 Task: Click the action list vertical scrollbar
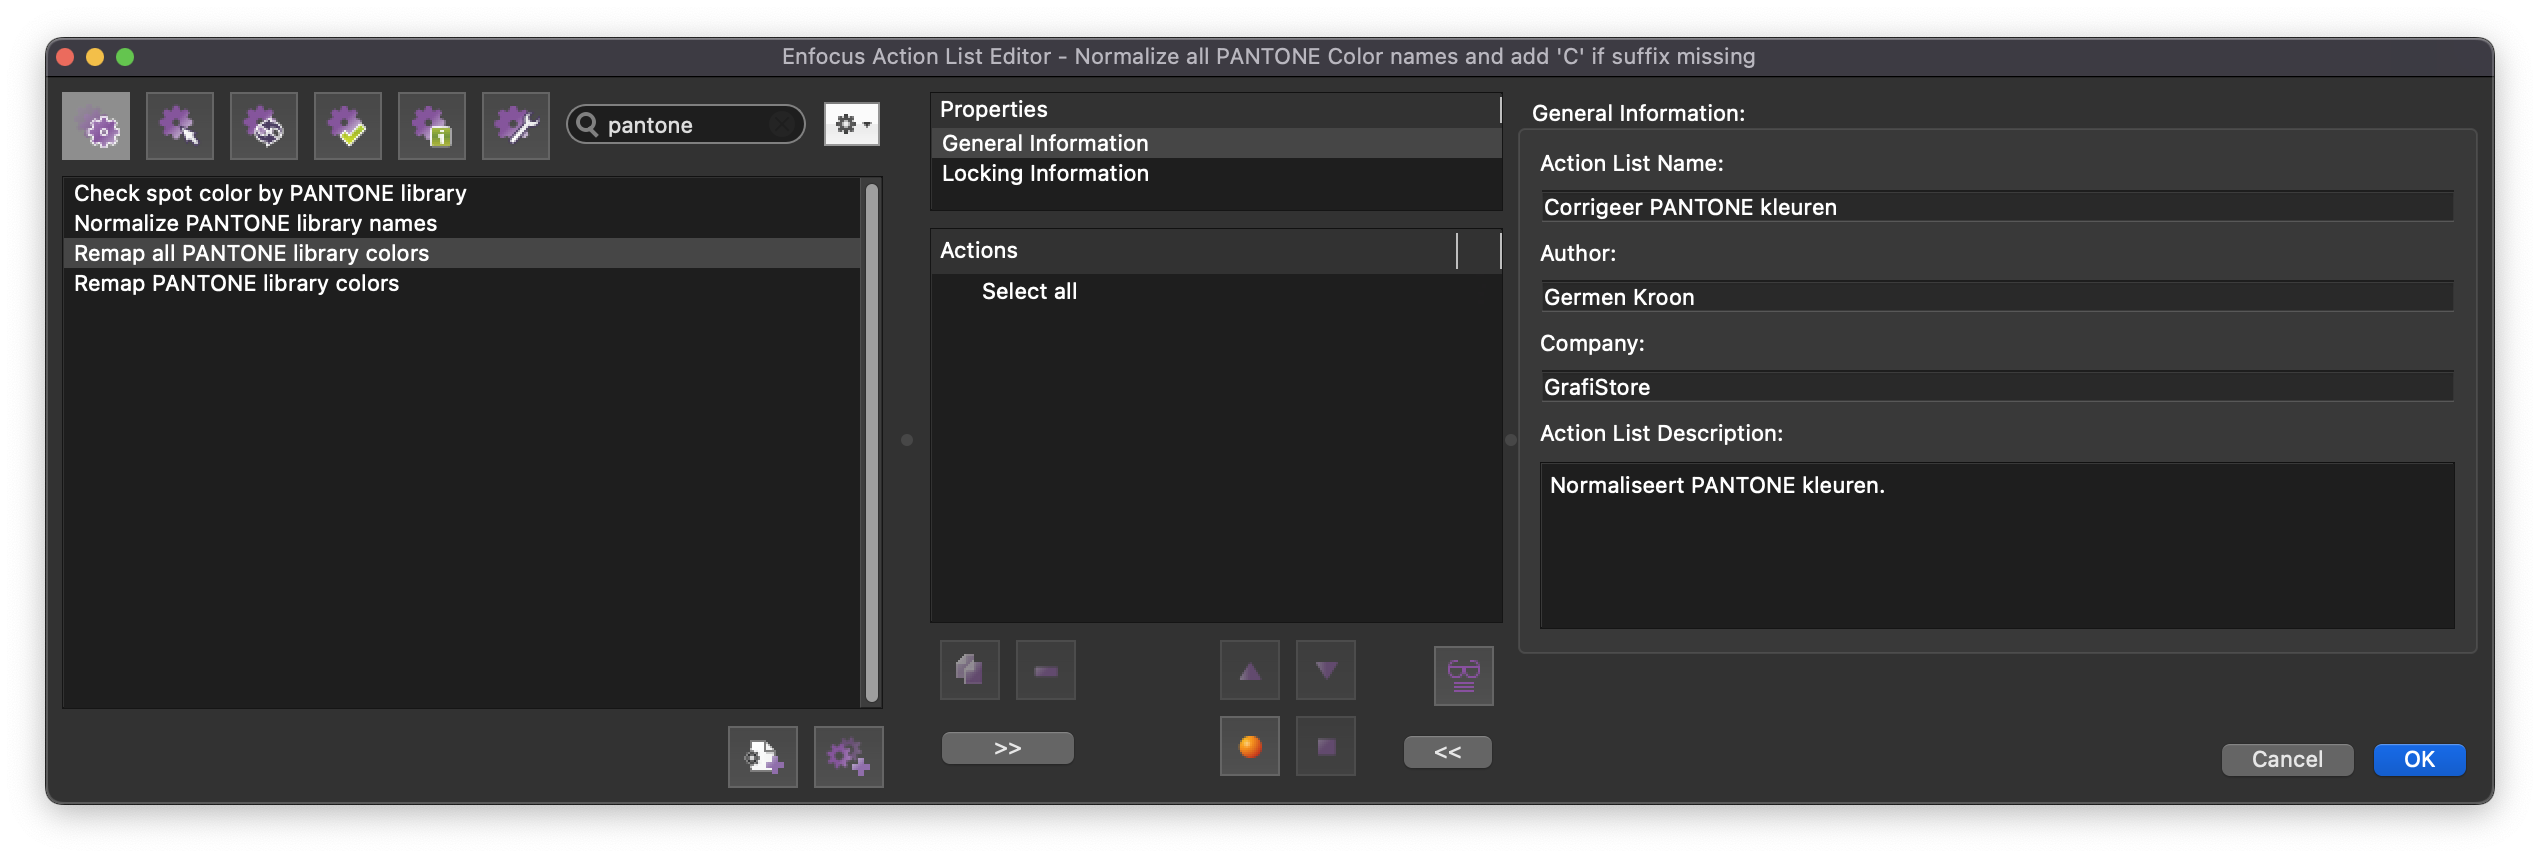click(872, 442)
